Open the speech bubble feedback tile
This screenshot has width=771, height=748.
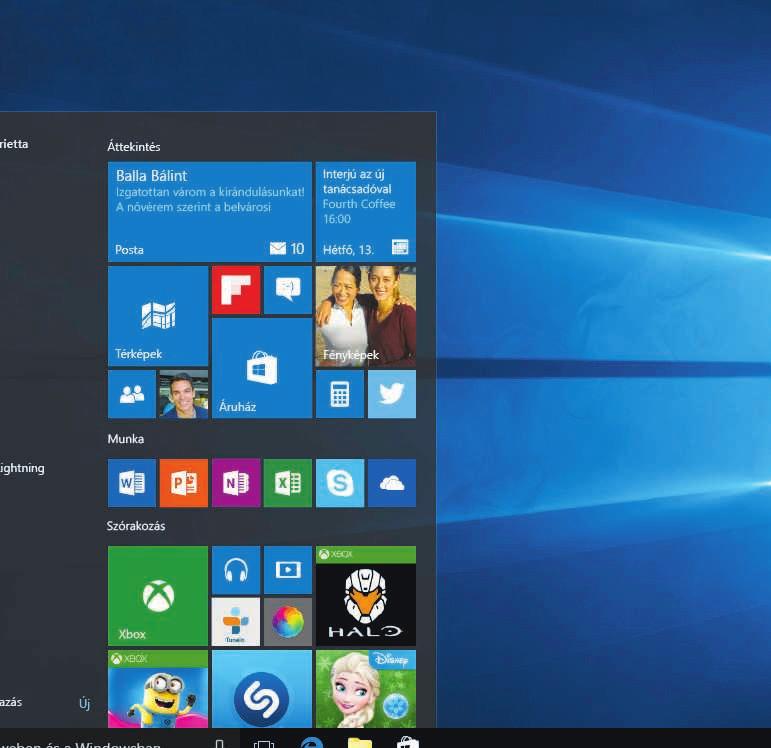pos(288,290)
